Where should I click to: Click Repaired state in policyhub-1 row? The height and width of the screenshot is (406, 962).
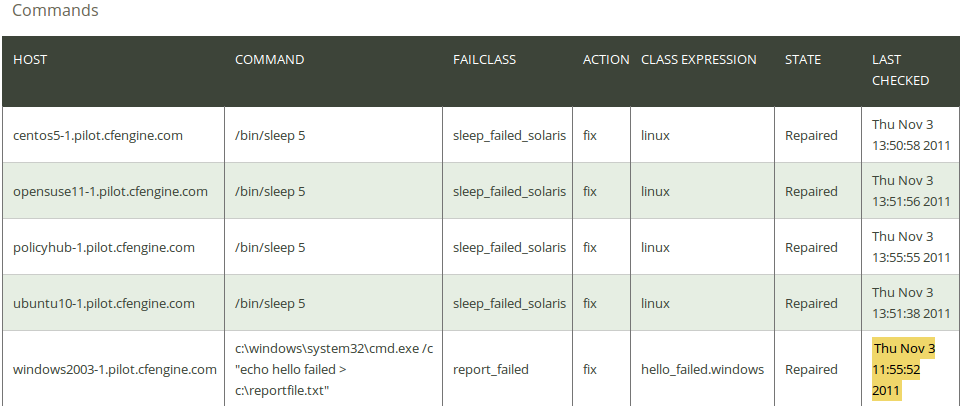[x=811, y=247]
